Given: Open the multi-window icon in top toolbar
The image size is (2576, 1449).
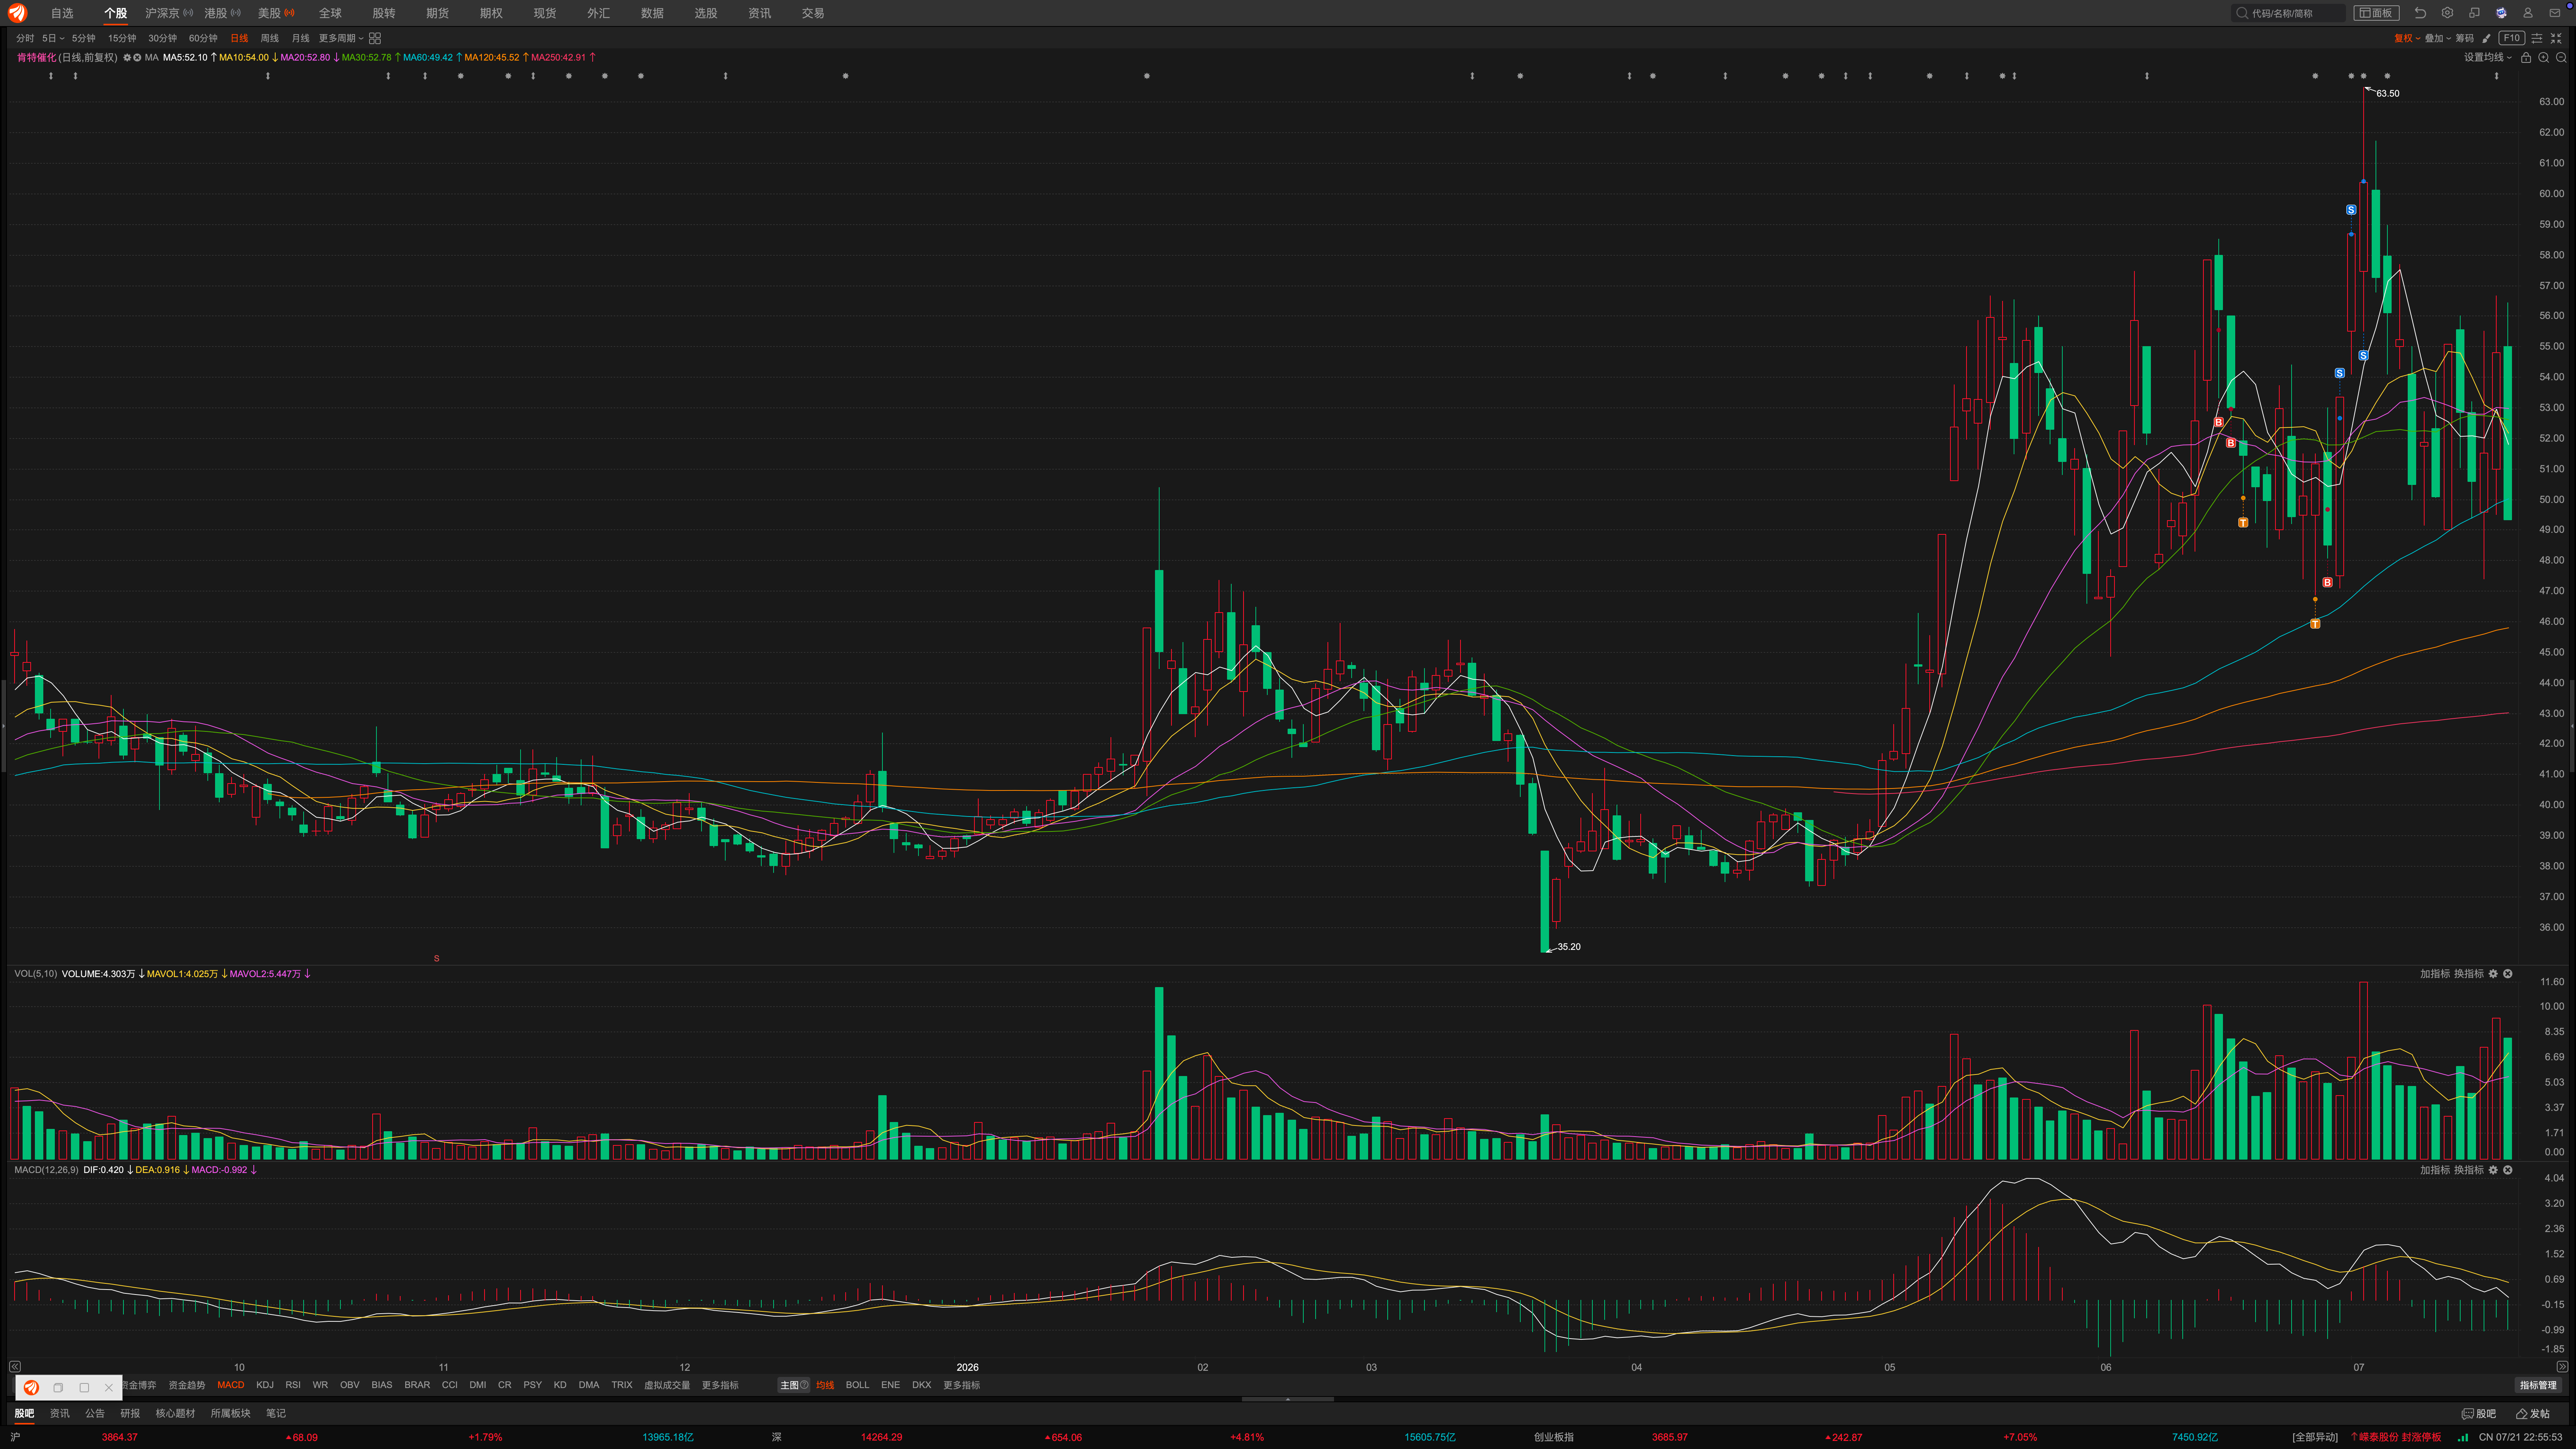Looking at the screenshot, I should 2474,13.
